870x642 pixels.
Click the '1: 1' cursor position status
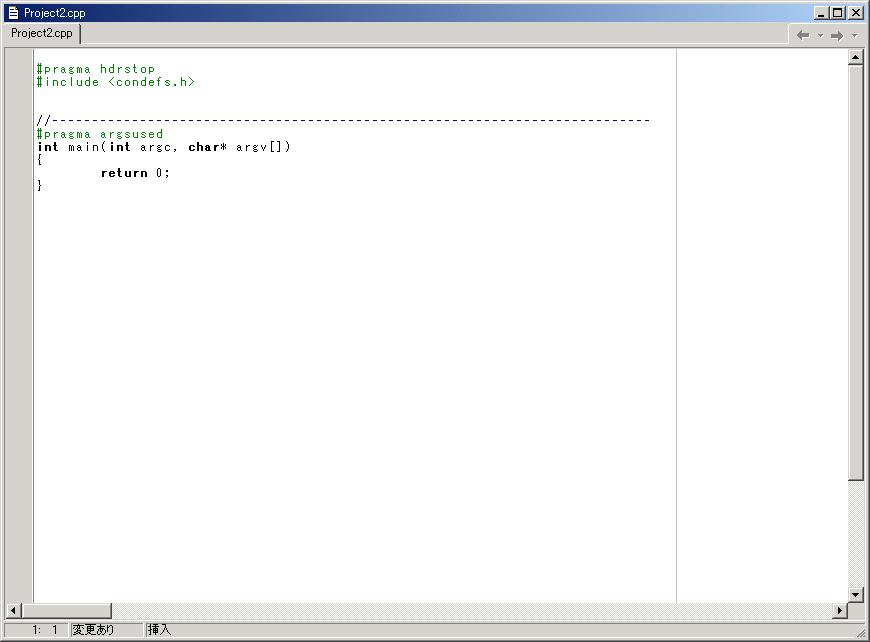37,630
